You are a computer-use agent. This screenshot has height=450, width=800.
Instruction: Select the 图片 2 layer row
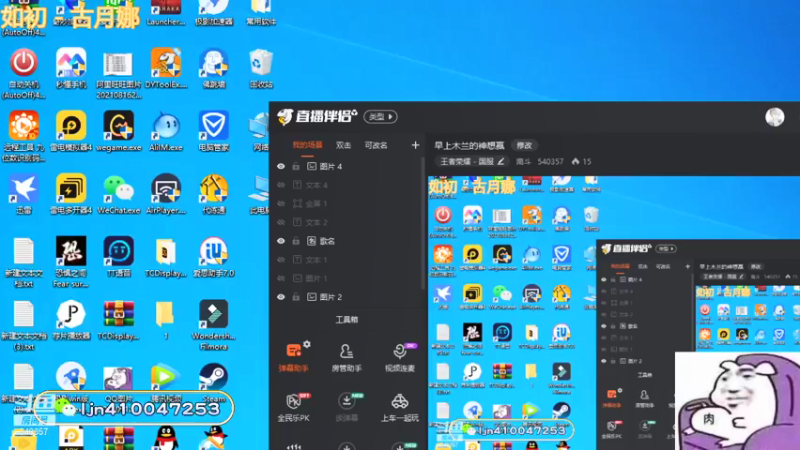[x=348, y=297]
